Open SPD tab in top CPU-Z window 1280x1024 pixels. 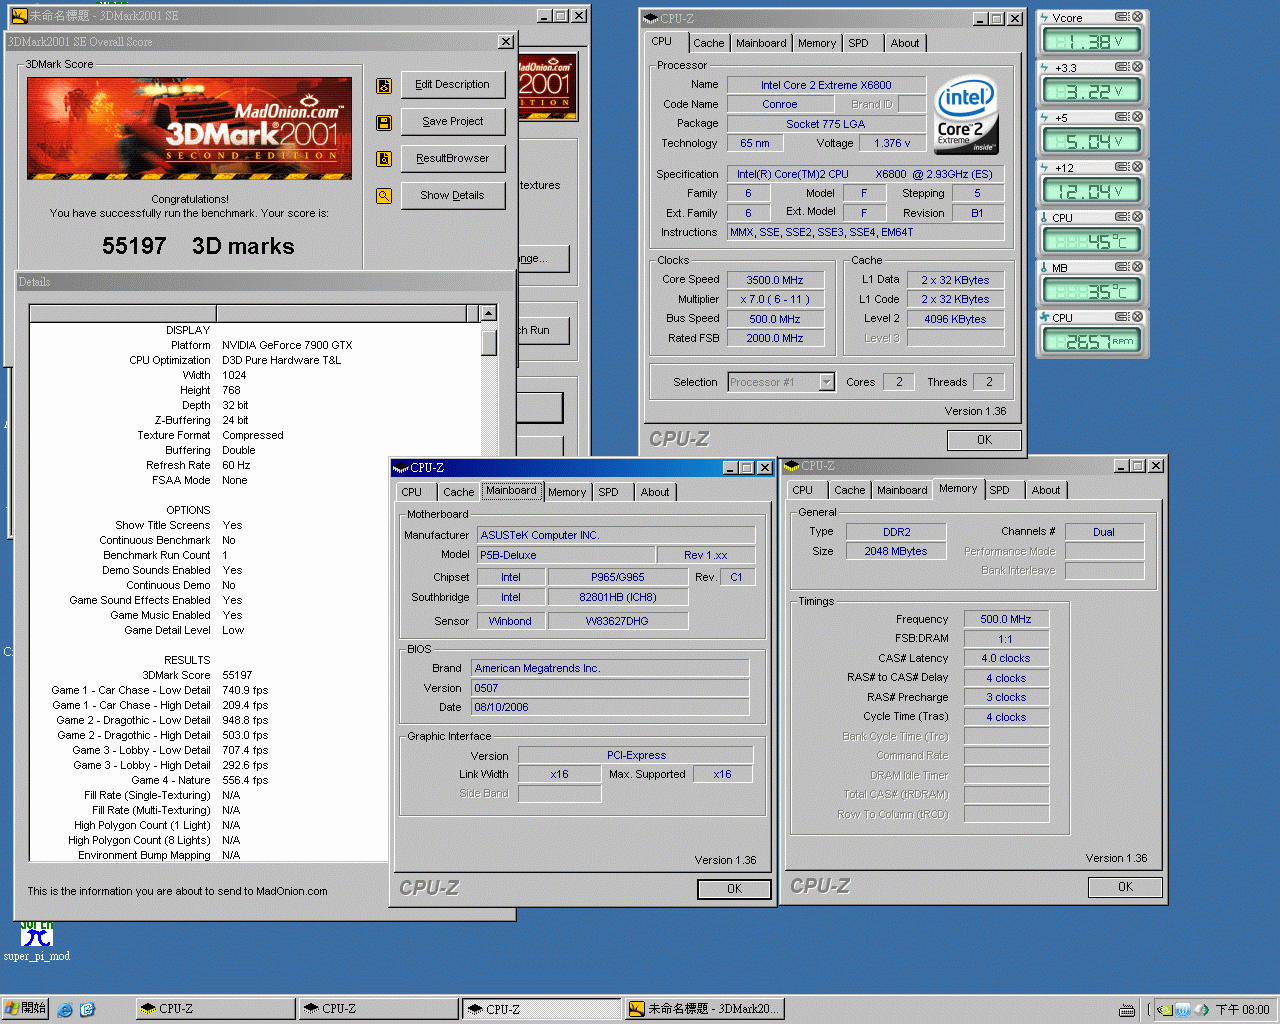pyautogui.click(x=858, y=43)
